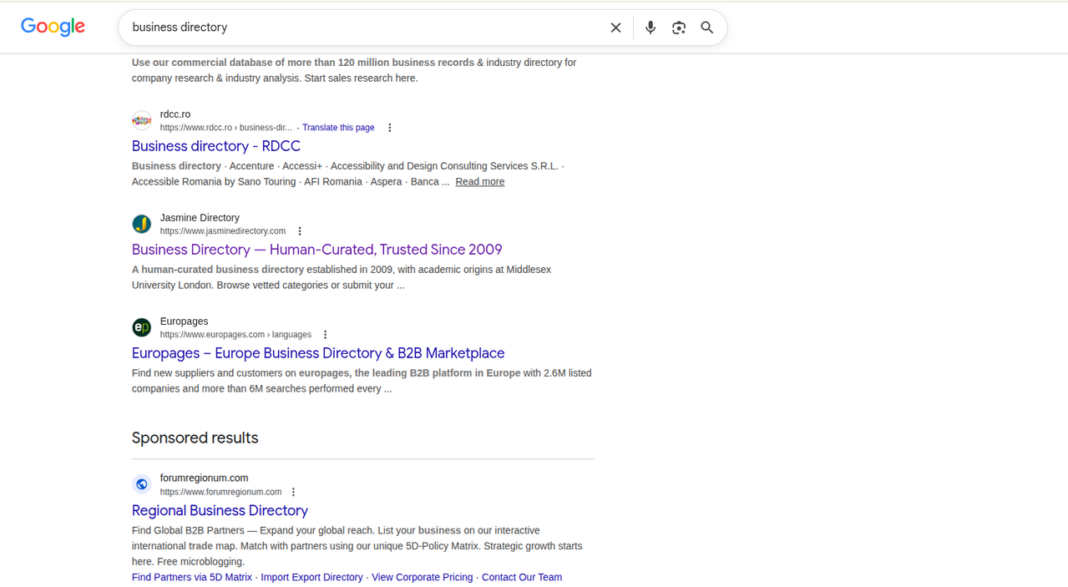
Task: Click into the 'business directory' search field
Action: pos(364,27)
